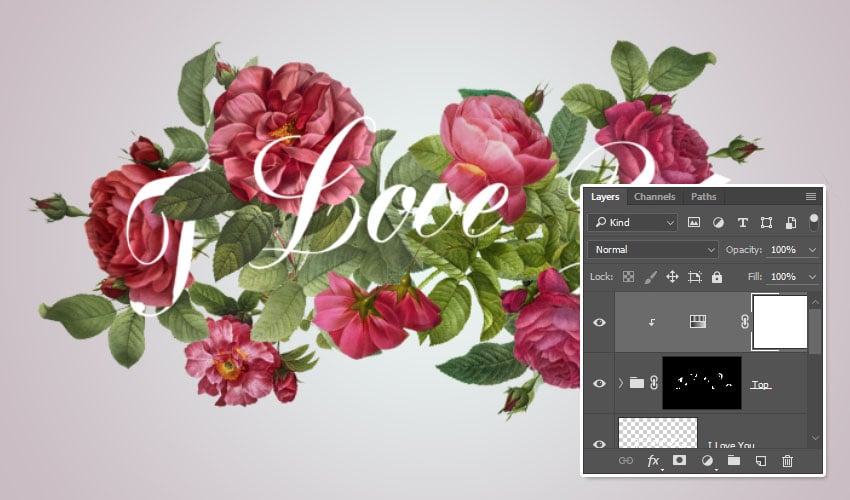Image resolution: width=850 pixels, height=500 pixels.
Task: Filter for shape layers
Action: click(x=766, y=222)
